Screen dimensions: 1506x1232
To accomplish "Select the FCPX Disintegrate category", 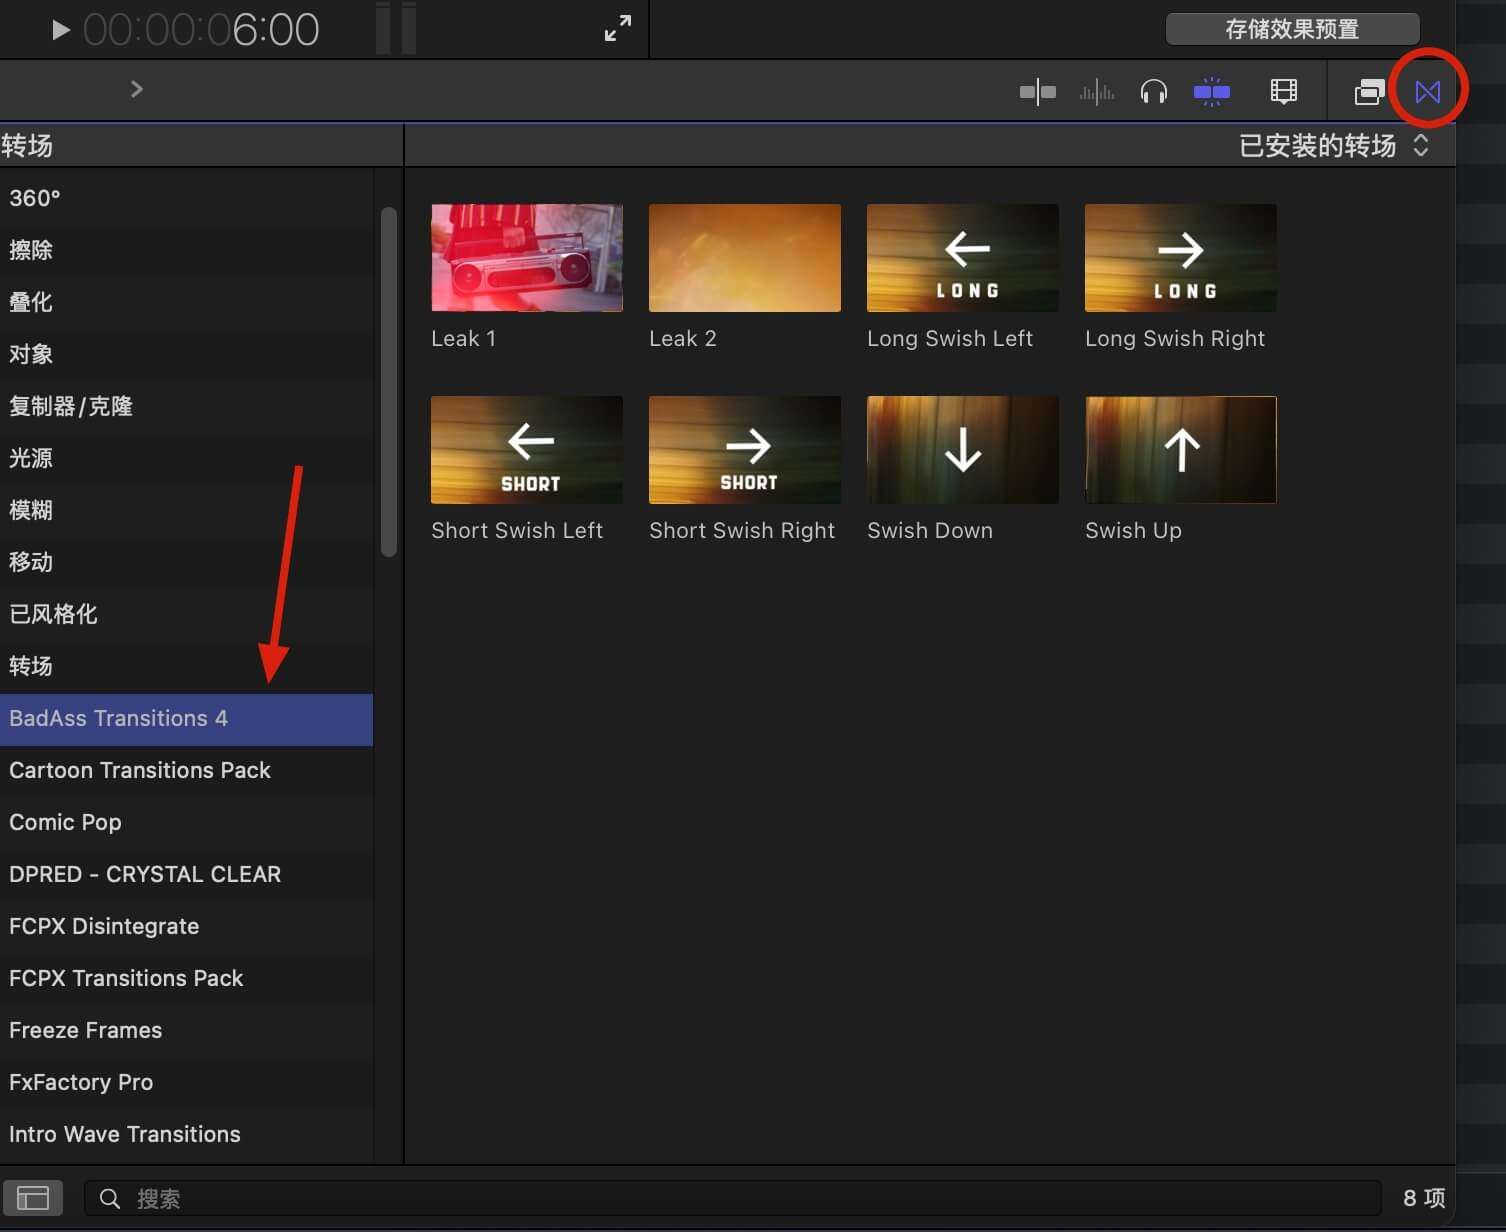I will point(104,926).
